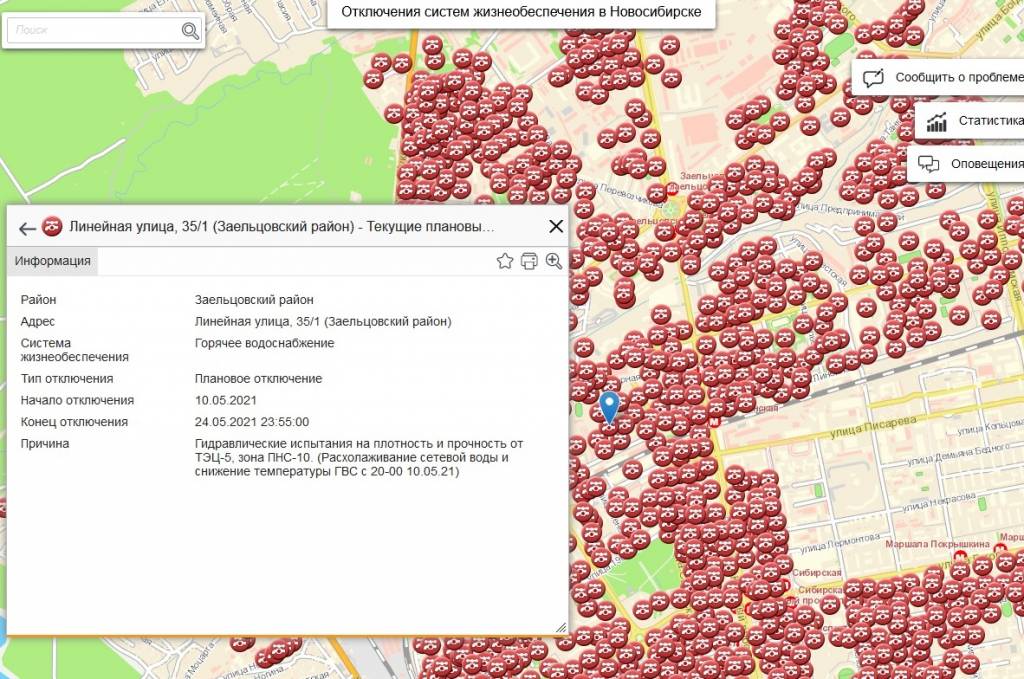Viewport: 1024px width, 679px height.
Task: Open the Статистика panel
Action: coord(969,121)
